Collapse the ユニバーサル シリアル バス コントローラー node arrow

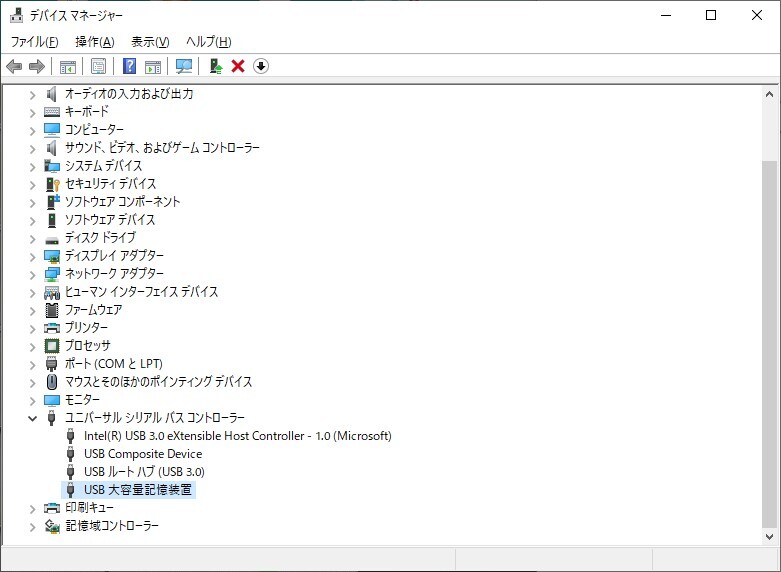tap(32, 418)
